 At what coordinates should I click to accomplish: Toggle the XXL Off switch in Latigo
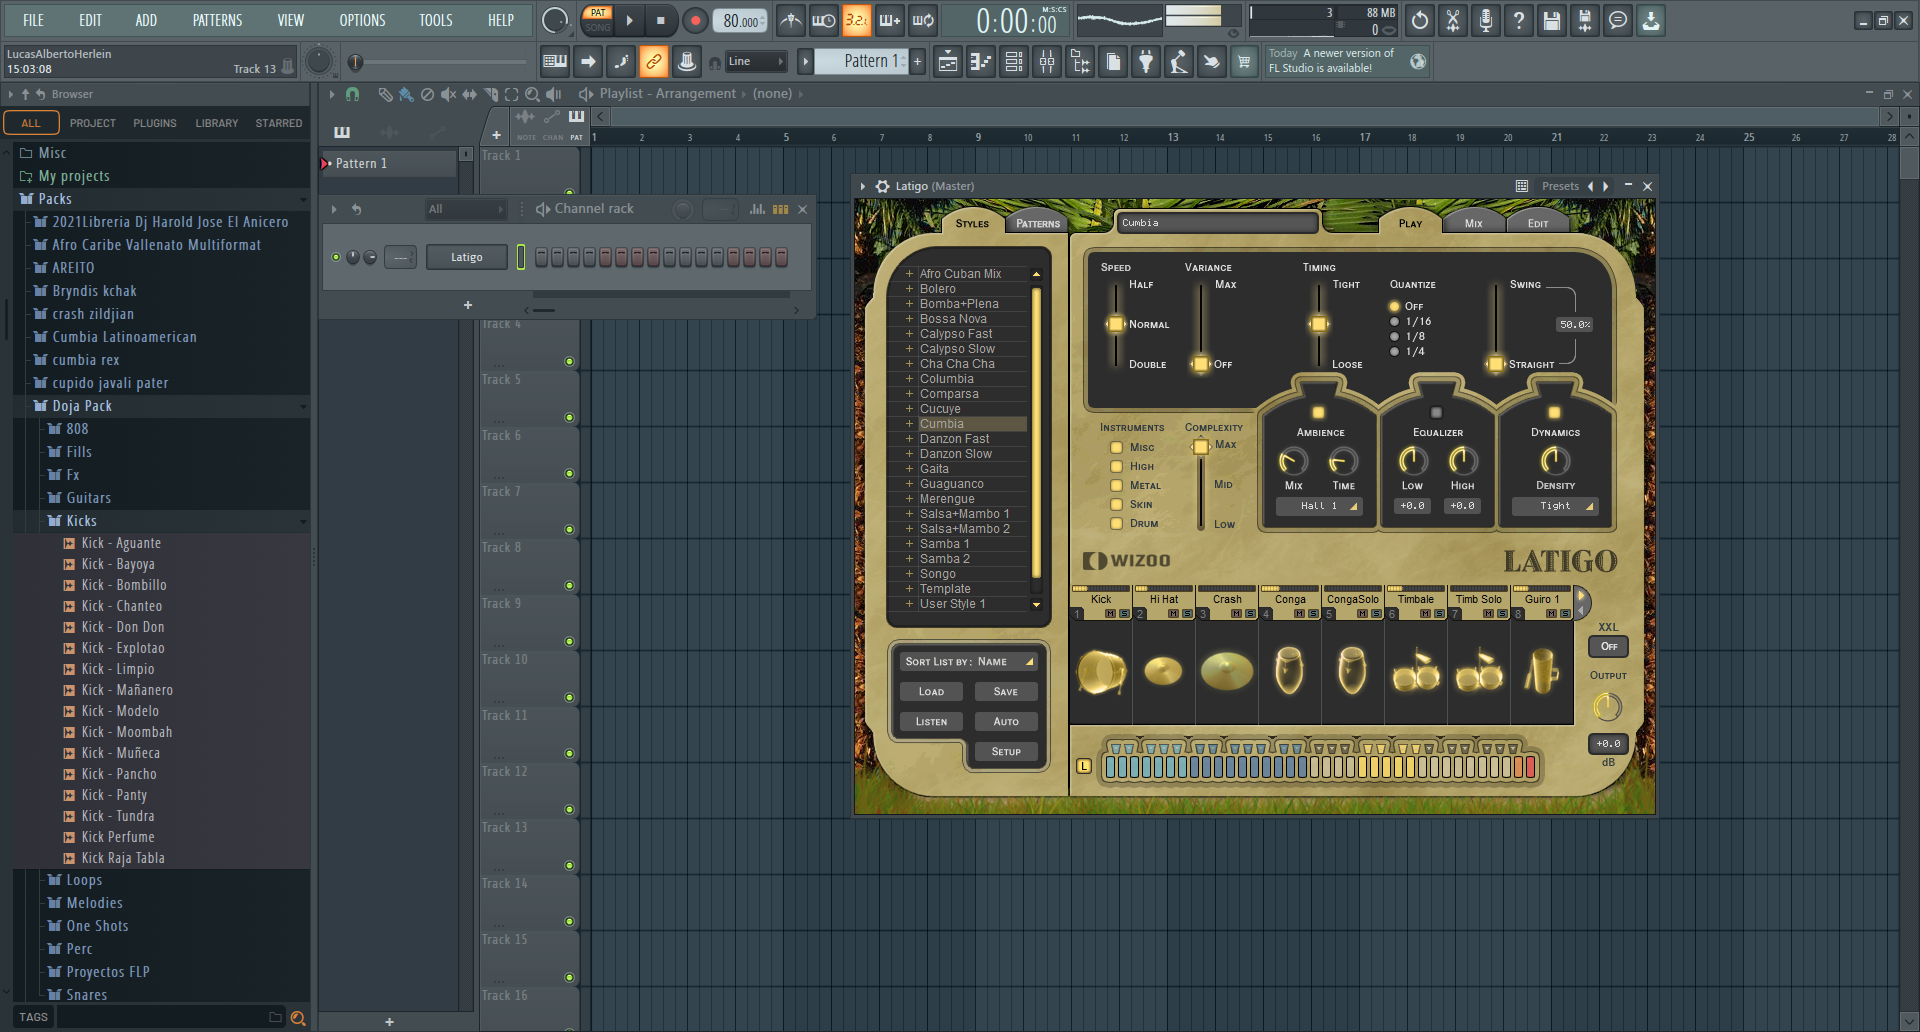(1608, 647)
